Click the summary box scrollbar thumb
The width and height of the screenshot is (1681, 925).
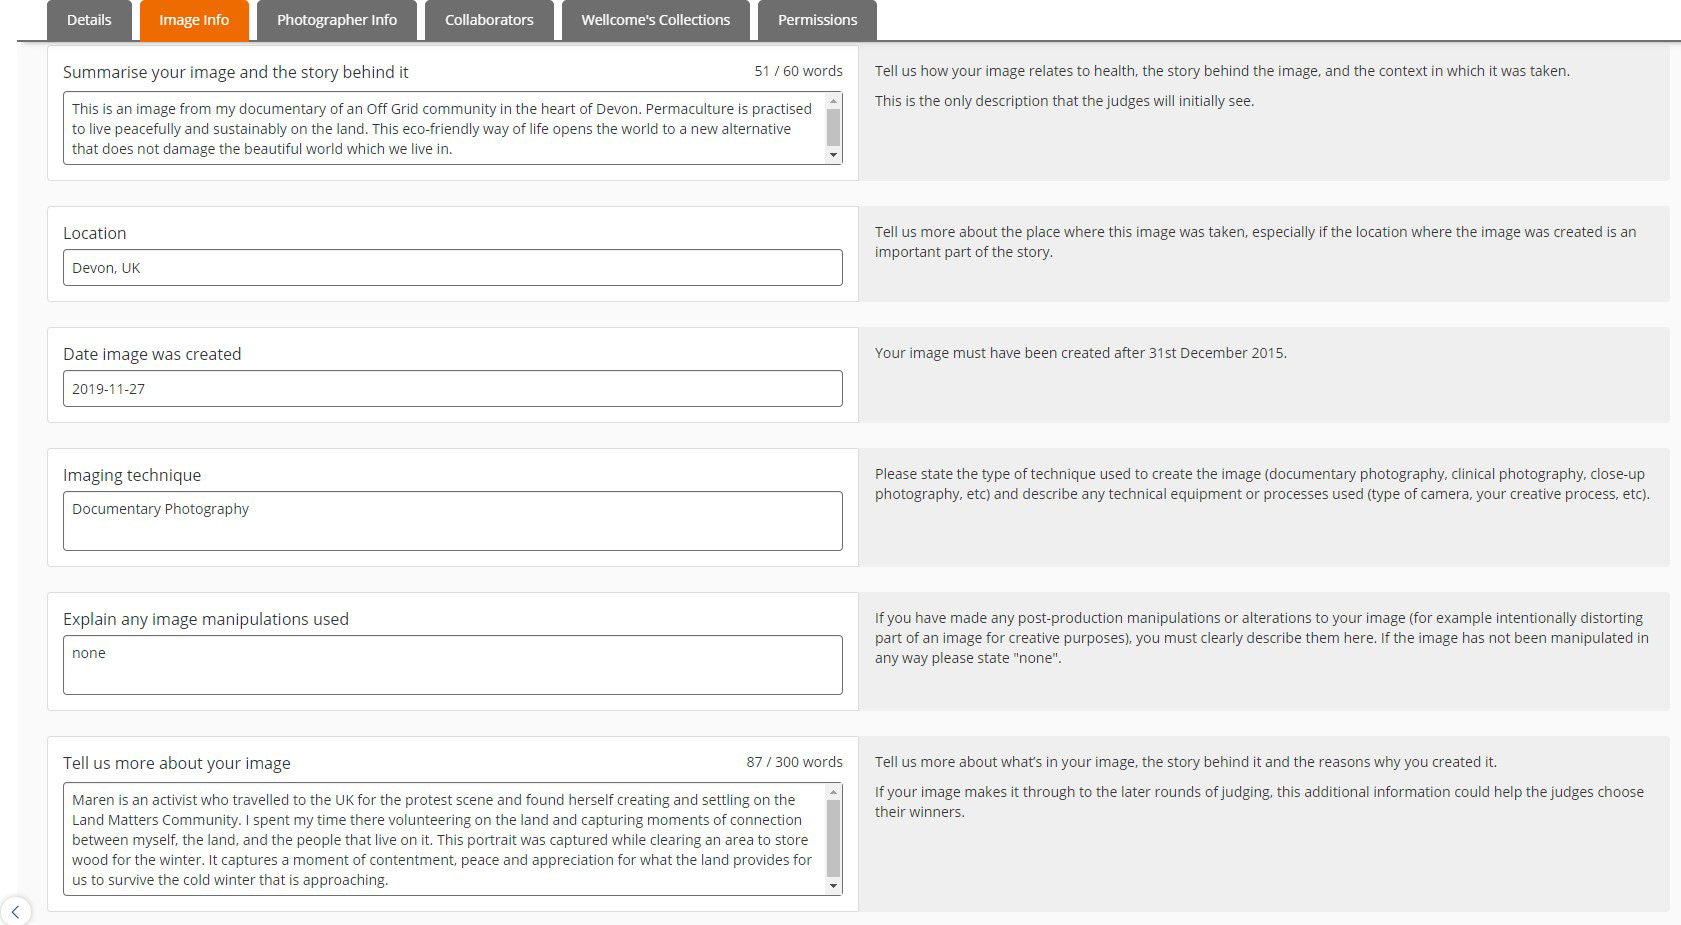833,127
